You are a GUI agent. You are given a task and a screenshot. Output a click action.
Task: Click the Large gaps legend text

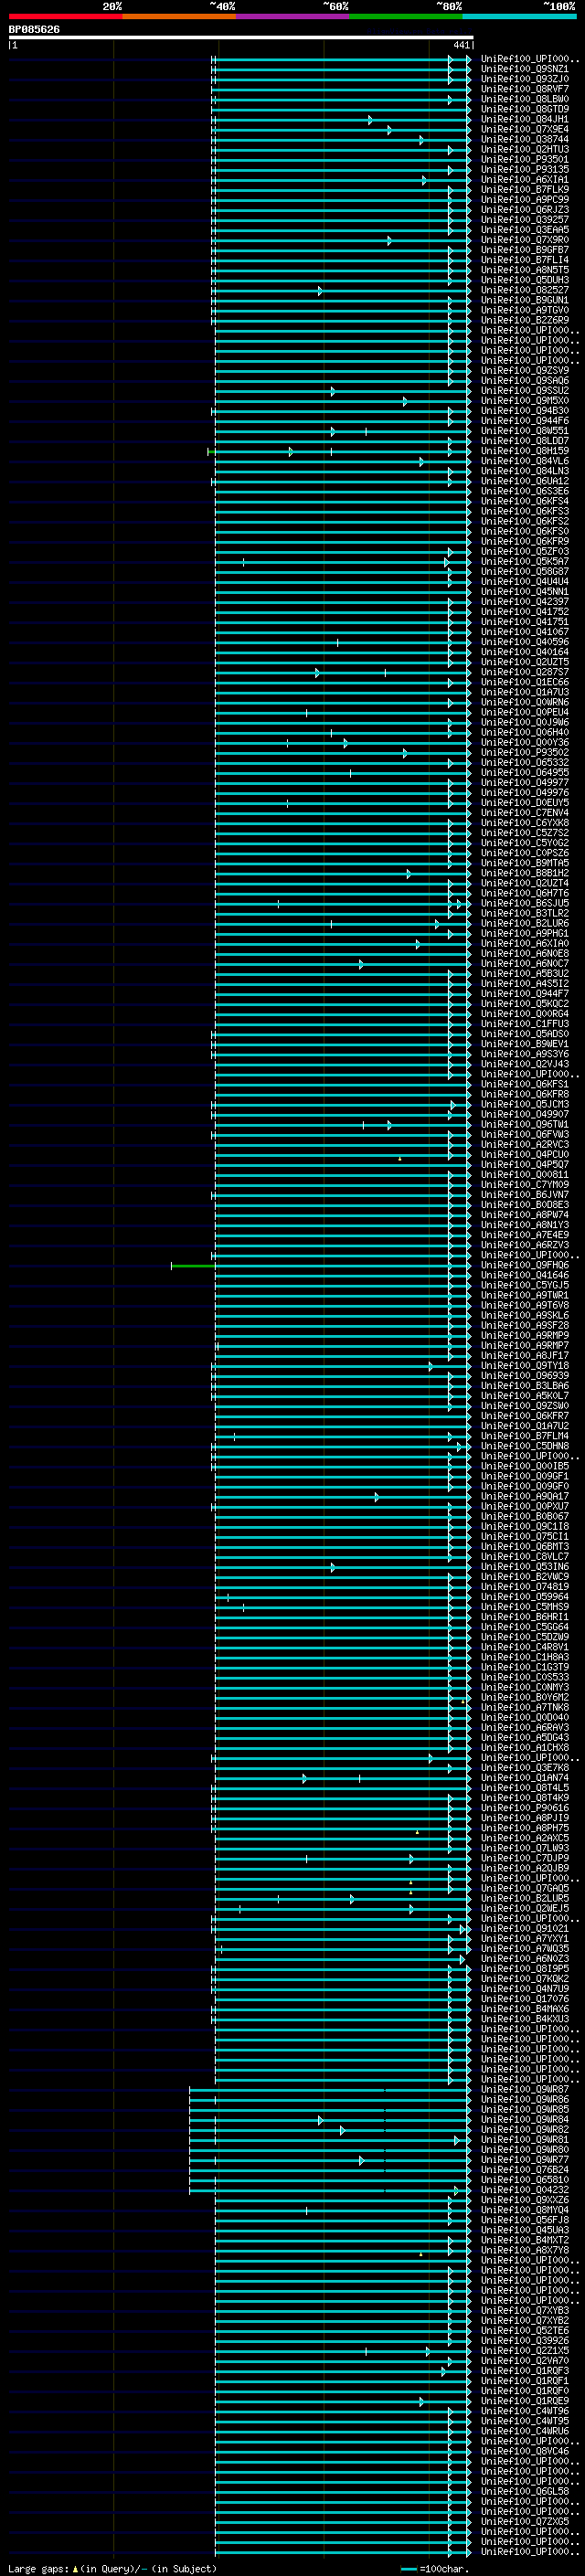pos(112,2568)
